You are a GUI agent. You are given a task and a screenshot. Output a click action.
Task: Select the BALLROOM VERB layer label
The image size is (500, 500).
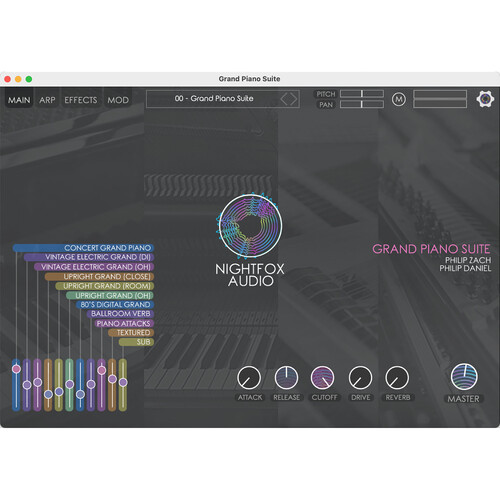(120, 314)
